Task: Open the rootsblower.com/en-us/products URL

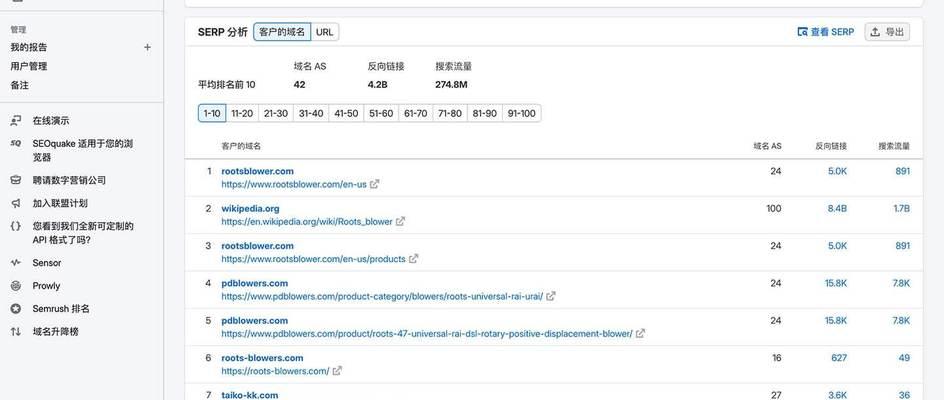Action: [x=313, y=259]
